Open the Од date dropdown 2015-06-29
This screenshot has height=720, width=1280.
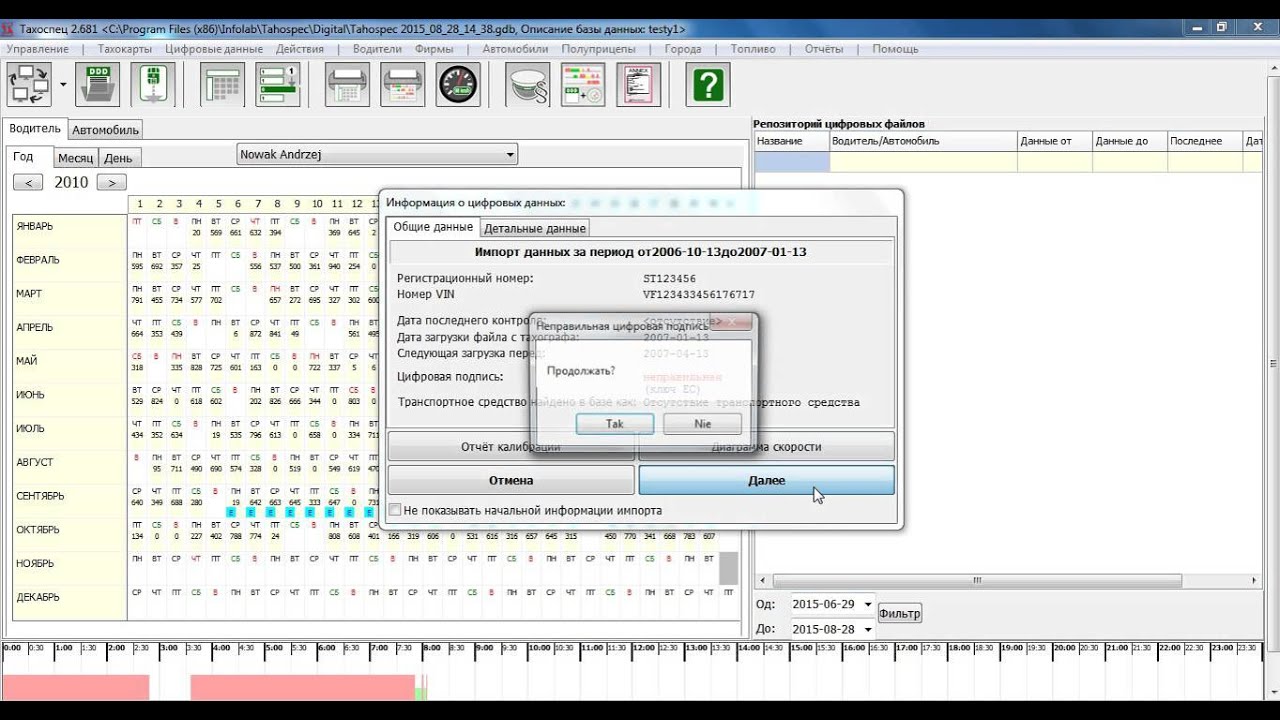tap(867, 604)
